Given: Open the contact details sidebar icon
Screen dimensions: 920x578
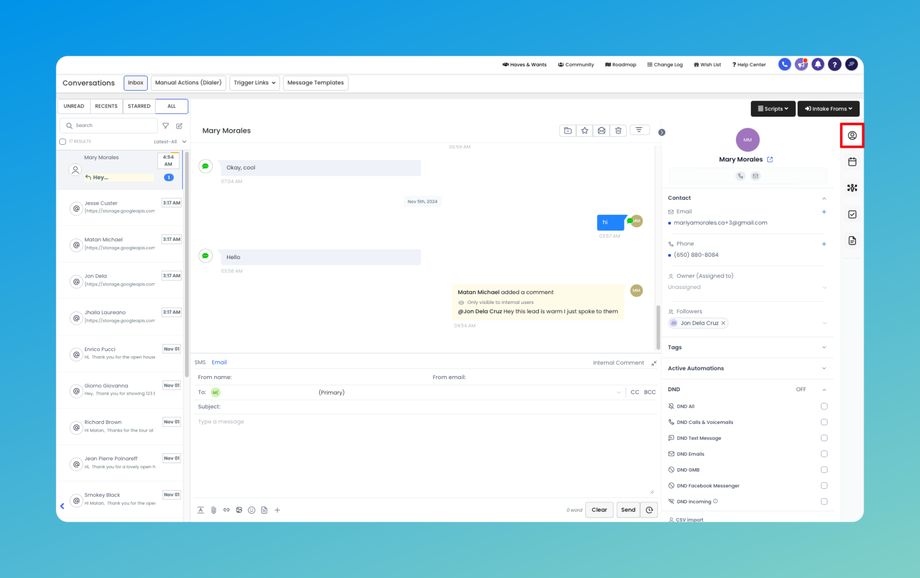Looking at the screenshot, I should (x=852, y=136).
